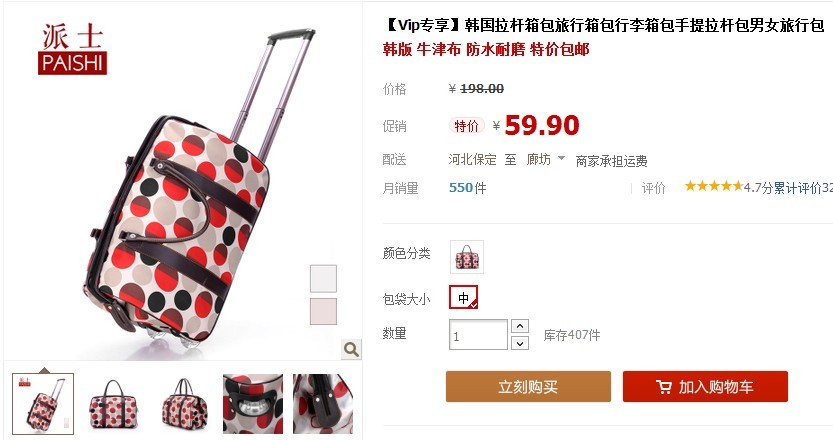Click the 特价 promotion badge

(466, 126)
